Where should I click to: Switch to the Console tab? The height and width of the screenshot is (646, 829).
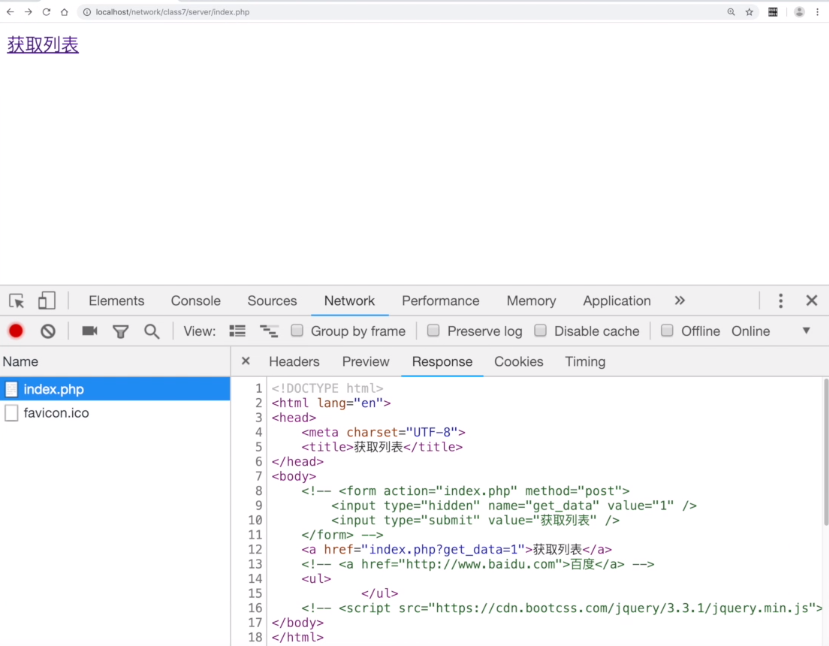[196, 301]
